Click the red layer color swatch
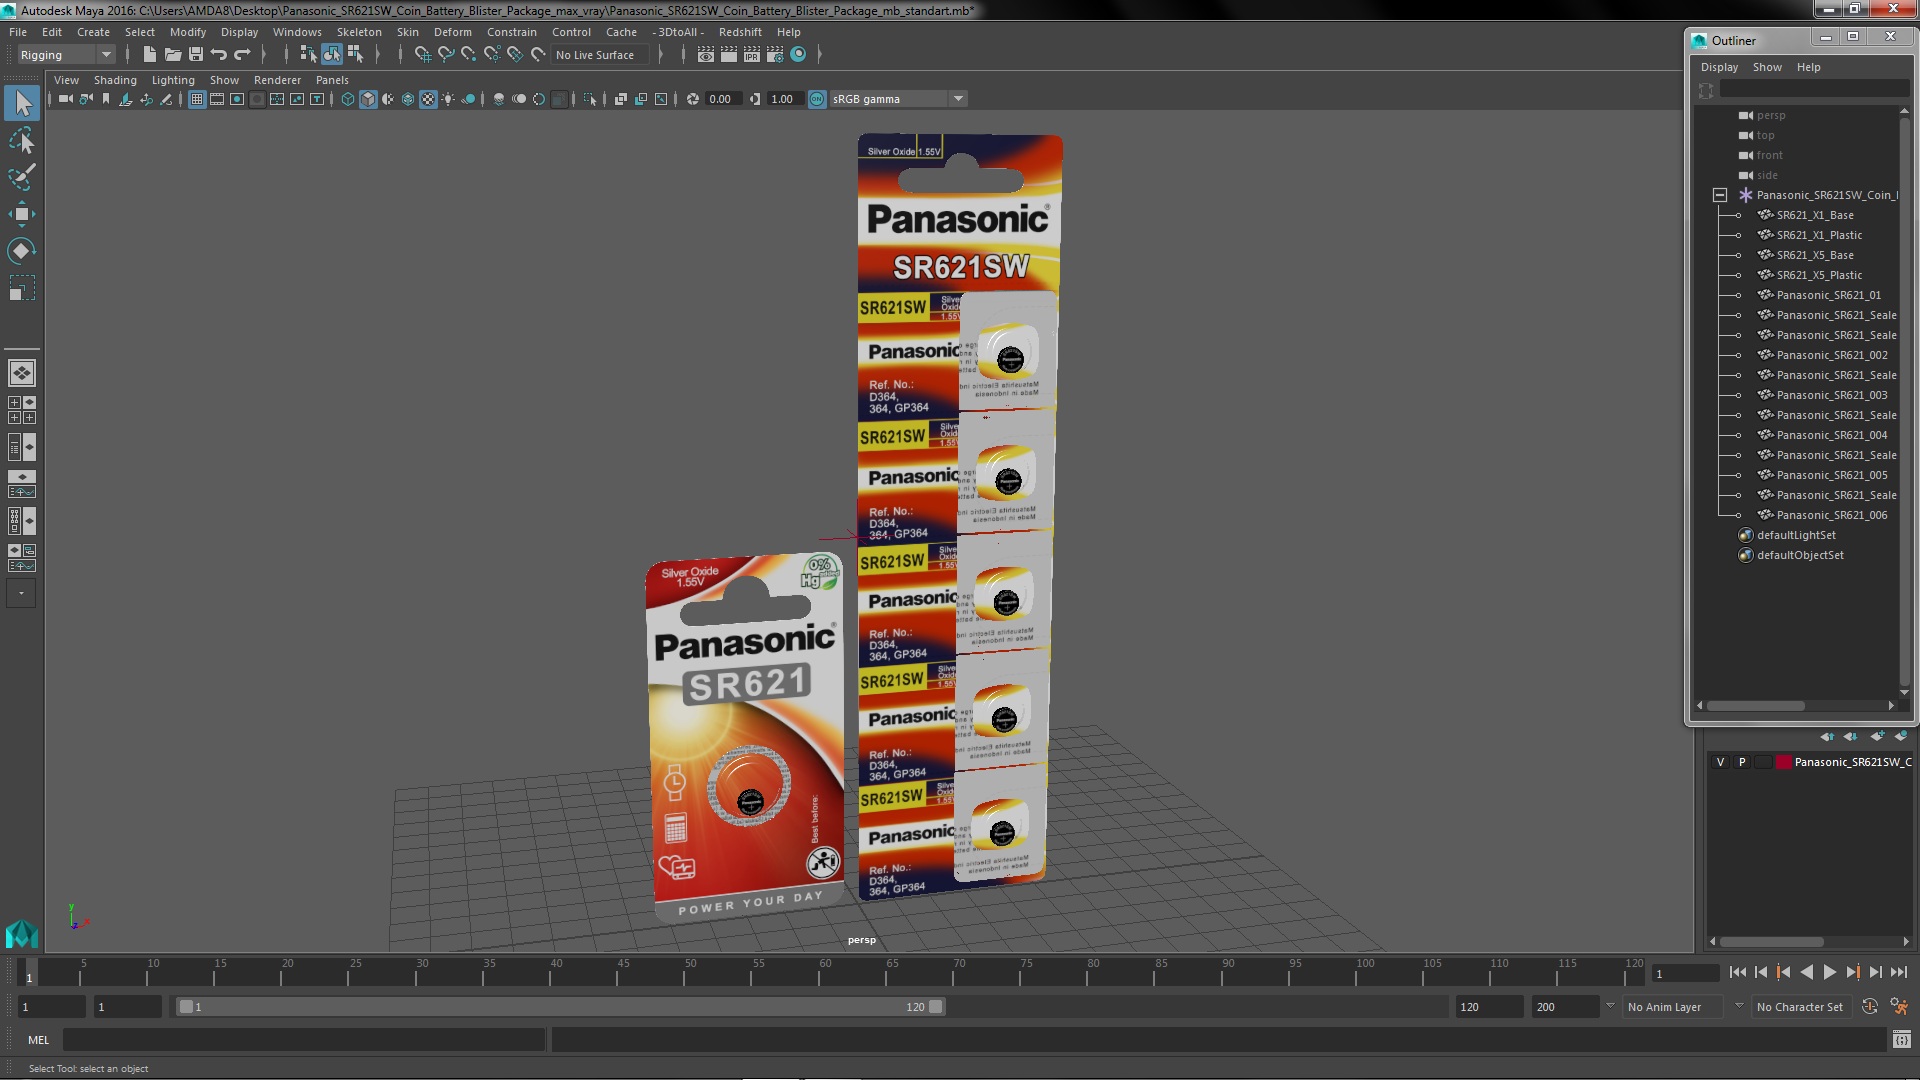 [1783, 762]
